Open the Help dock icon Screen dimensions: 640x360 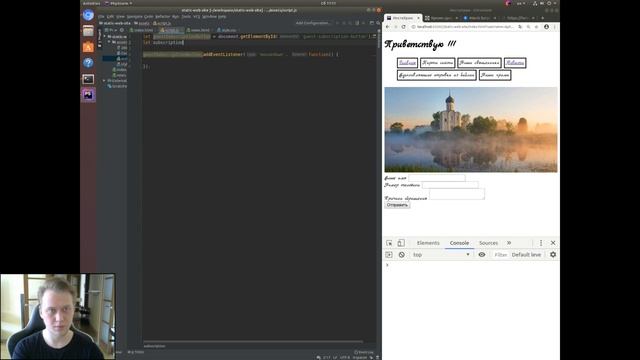tap(88, 63)
